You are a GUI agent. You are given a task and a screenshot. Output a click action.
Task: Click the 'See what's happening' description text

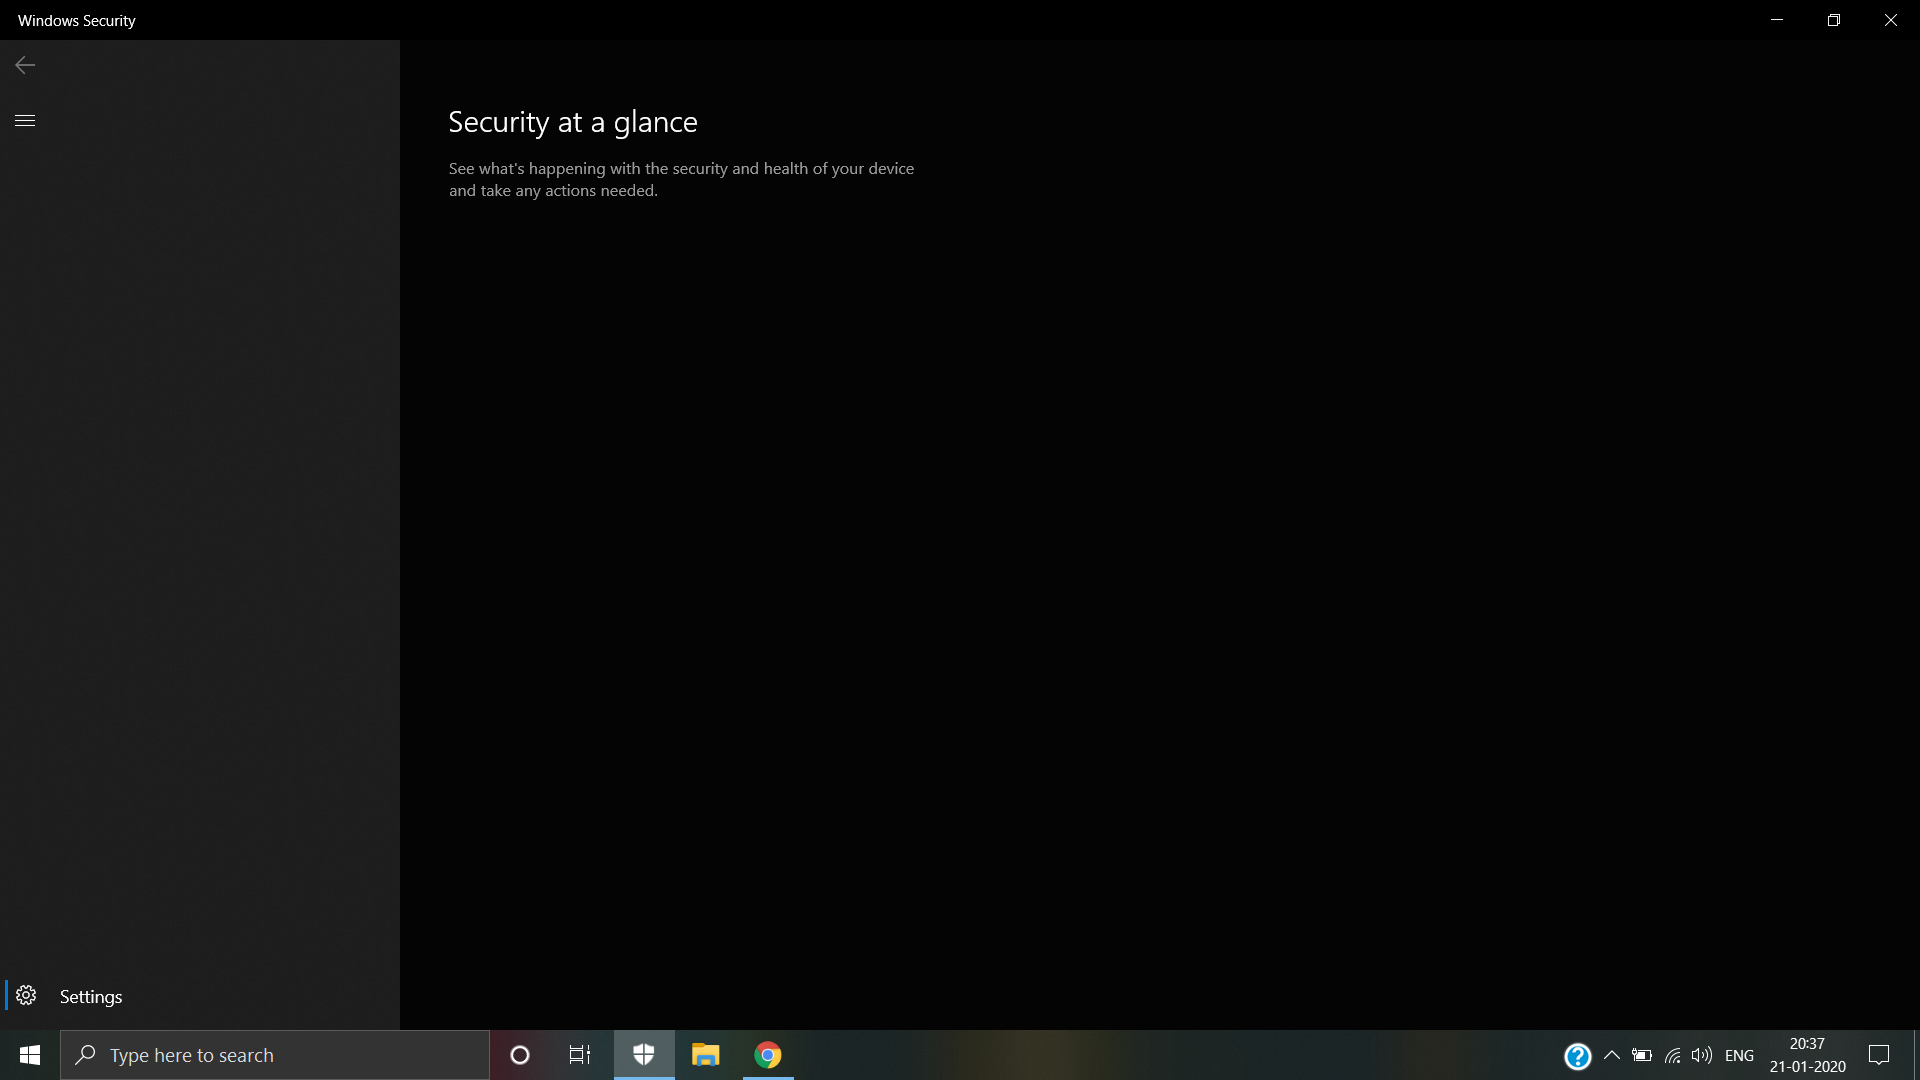(681, 179)
